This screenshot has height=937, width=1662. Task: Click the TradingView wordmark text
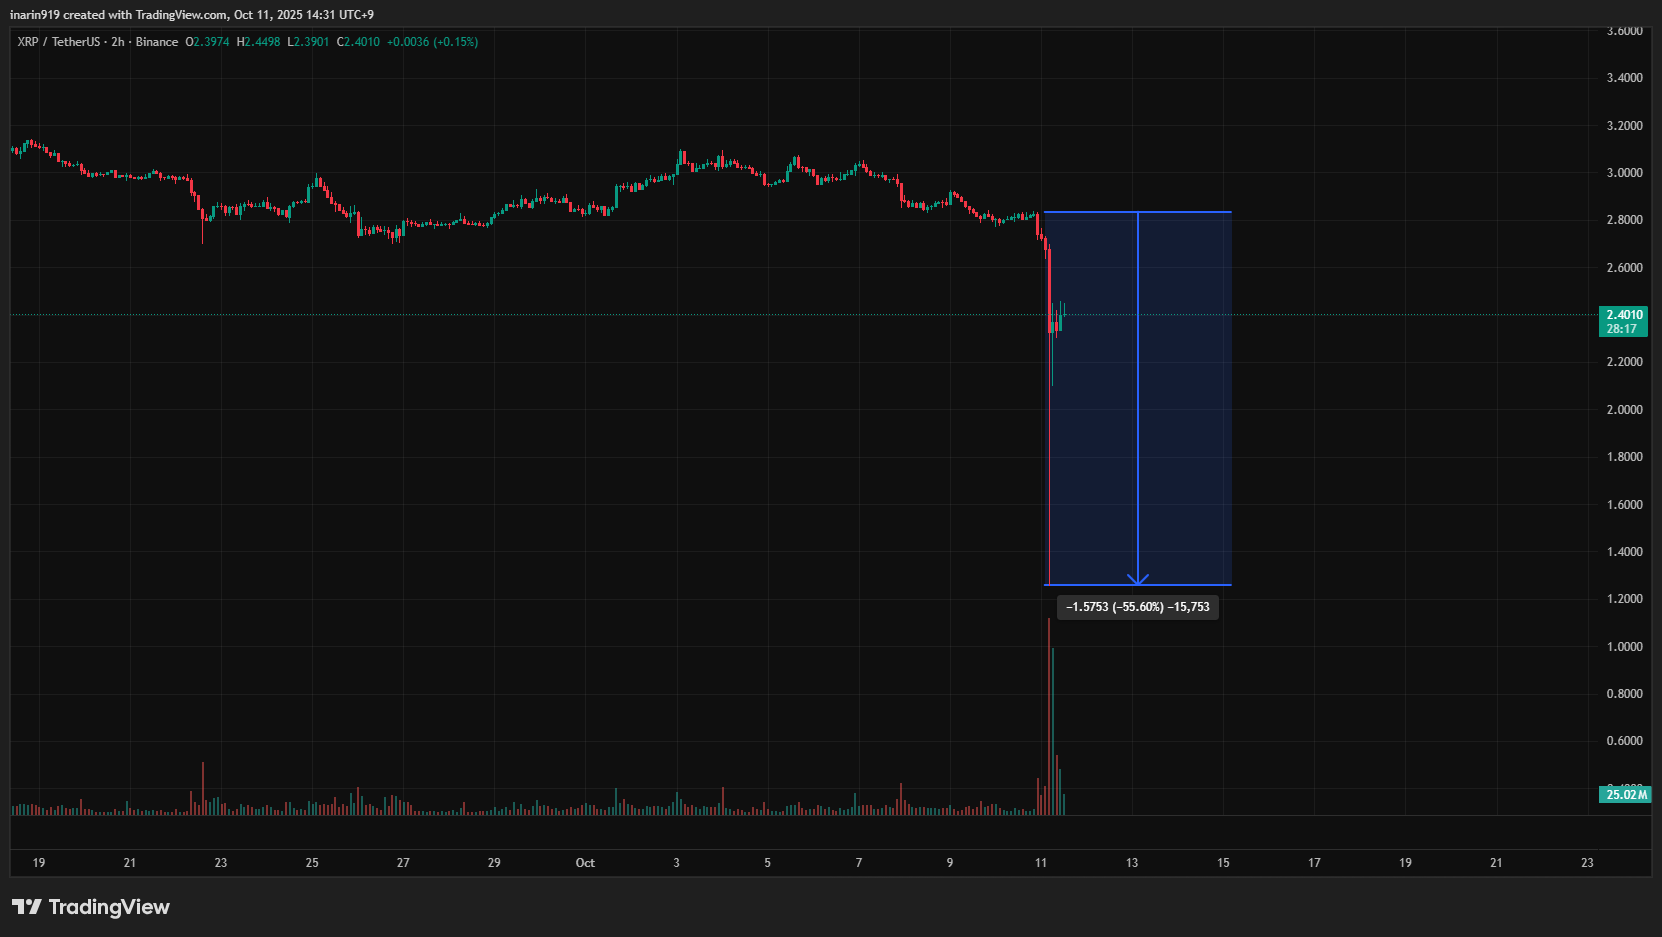pyautogui.click(x=109, y=907)
